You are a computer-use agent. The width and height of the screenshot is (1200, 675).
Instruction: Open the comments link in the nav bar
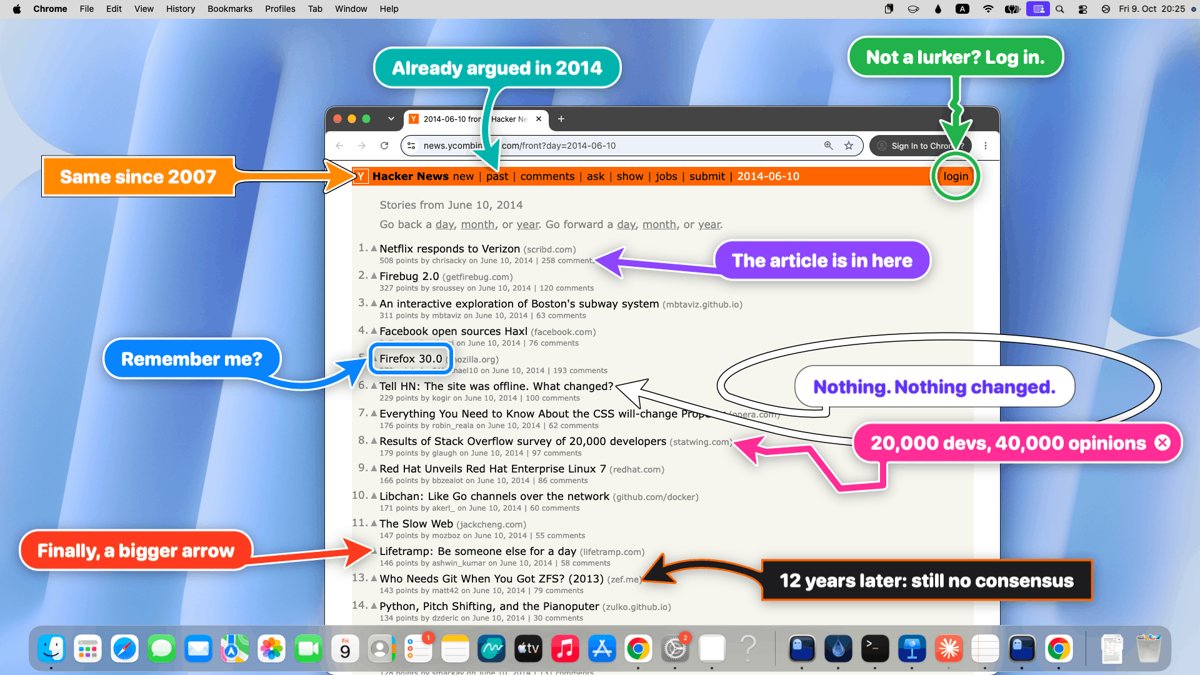point(547,177)
